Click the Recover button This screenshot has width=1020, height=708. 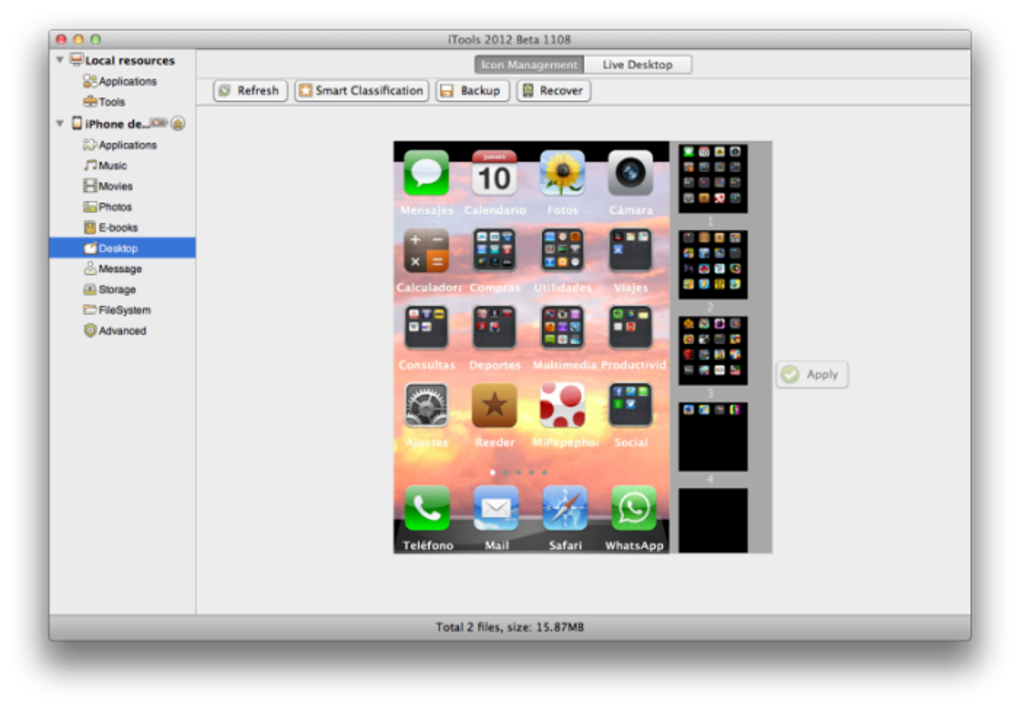(x=554, y=90)
